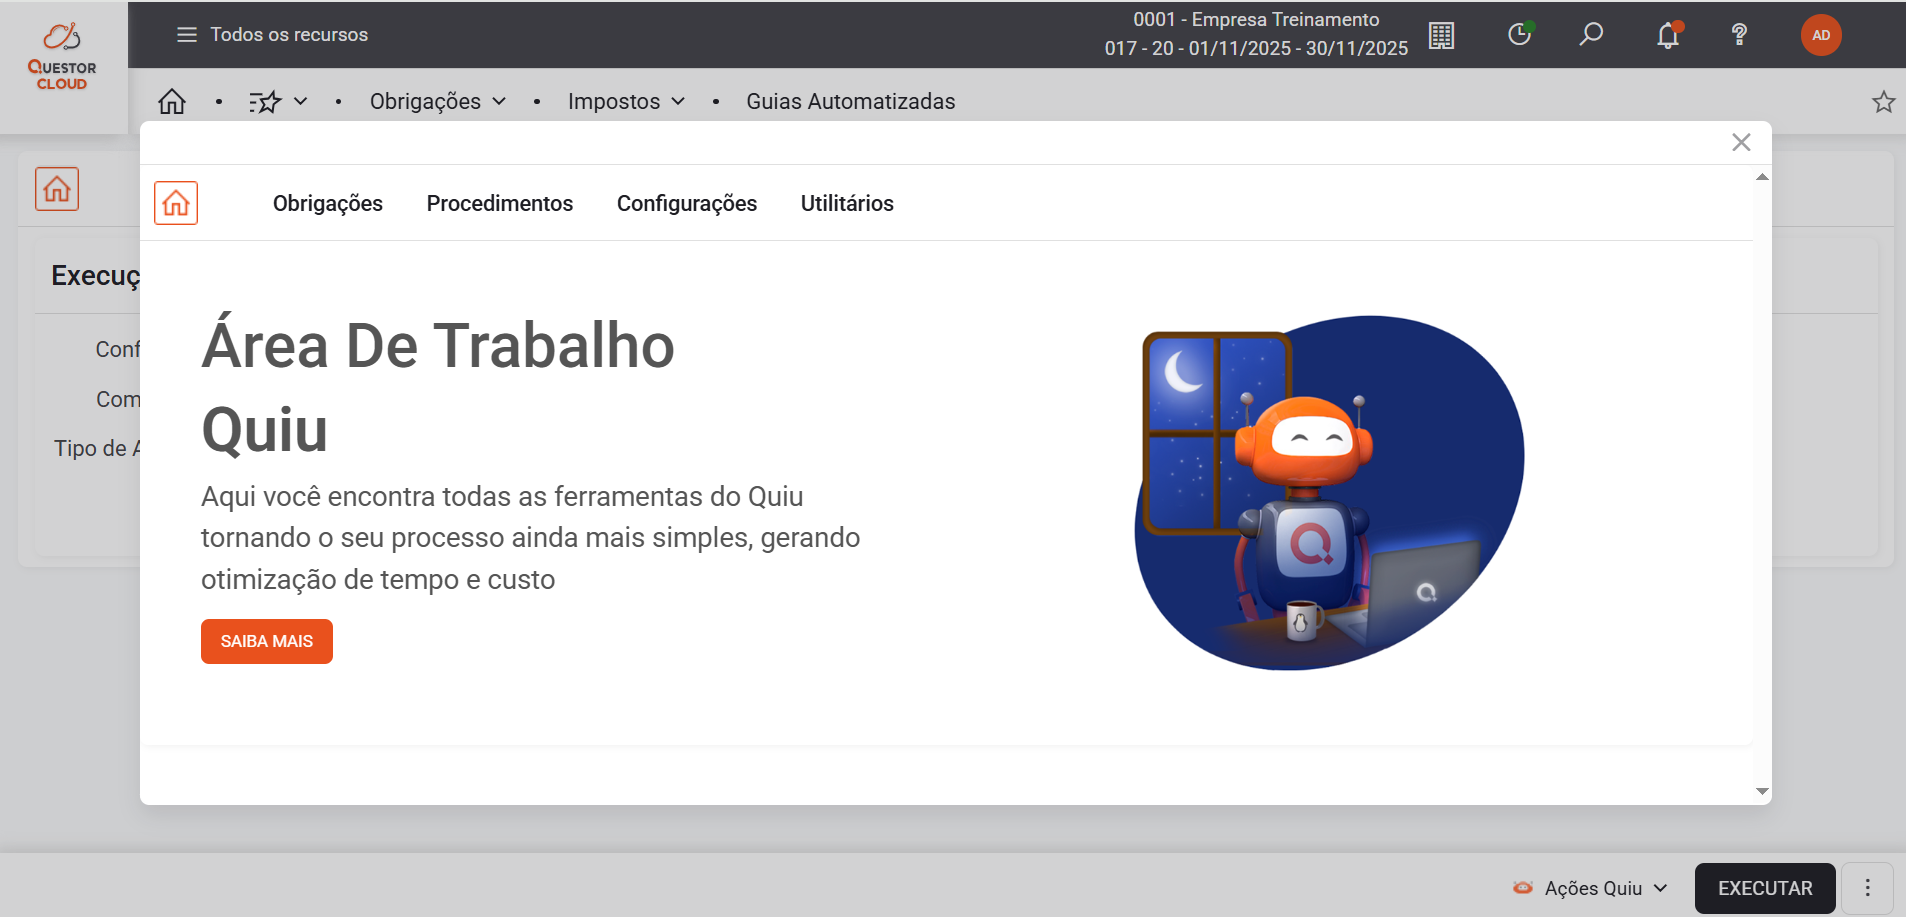Viewport: 1906px width, 917px height.
Task: Select the Configurações menu in dialog
Action: click(x=686, y=203)
